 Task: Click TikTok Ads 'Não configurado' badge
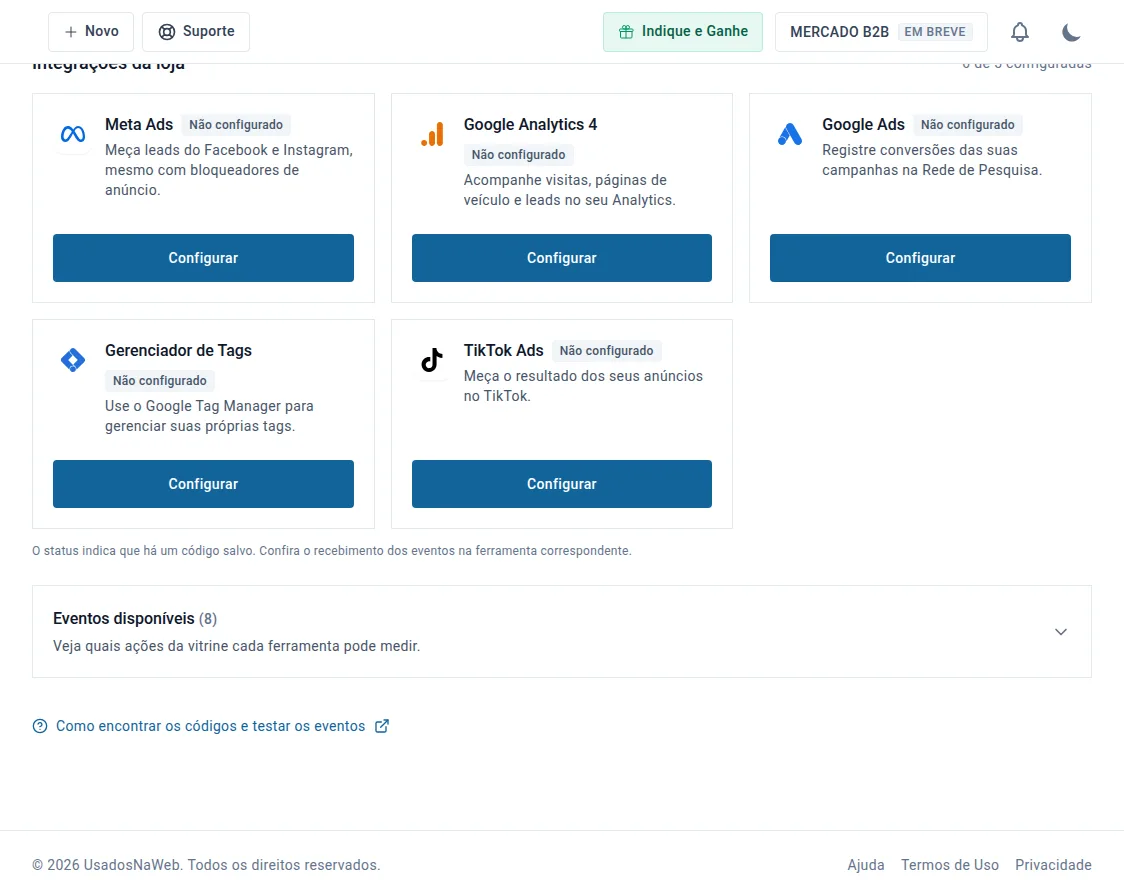(606, 350)
